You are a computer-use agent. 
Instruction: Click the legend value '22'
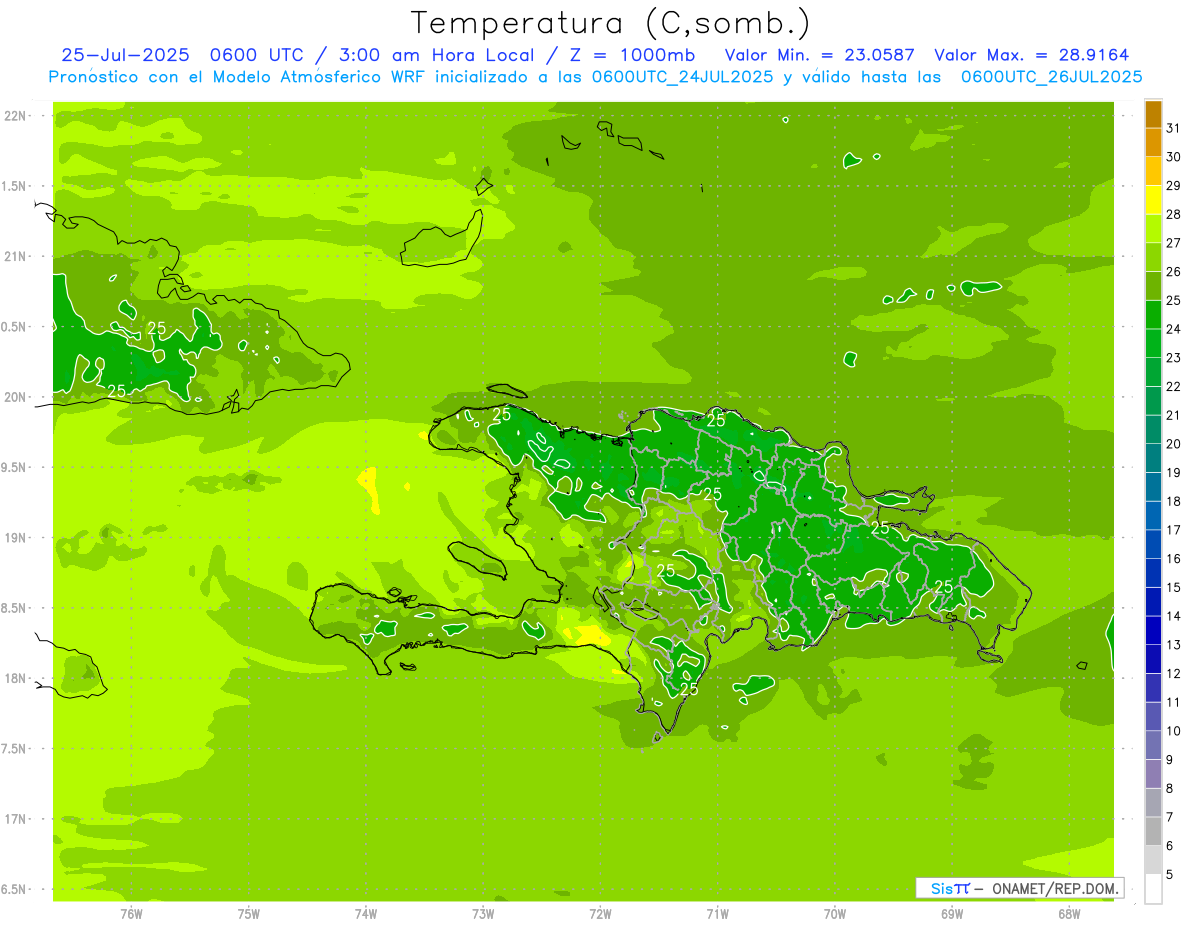pos(1174,386)
